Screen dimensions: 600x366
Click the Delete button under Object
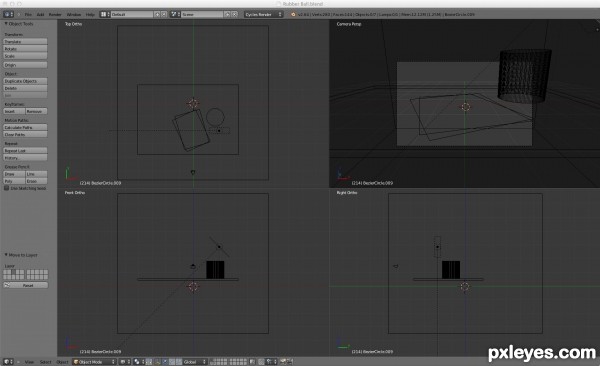[25, 88]
